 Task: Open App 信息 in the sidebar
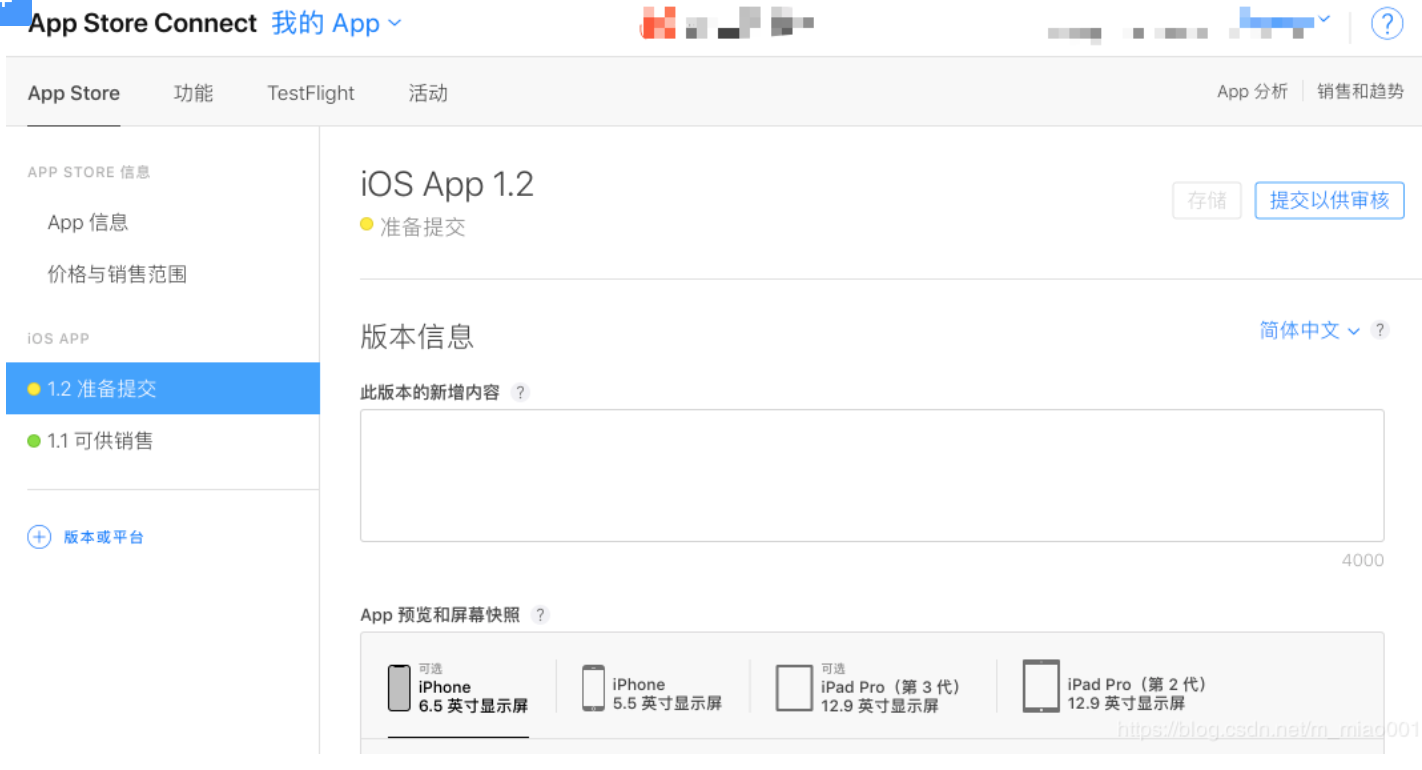[88, 222]
